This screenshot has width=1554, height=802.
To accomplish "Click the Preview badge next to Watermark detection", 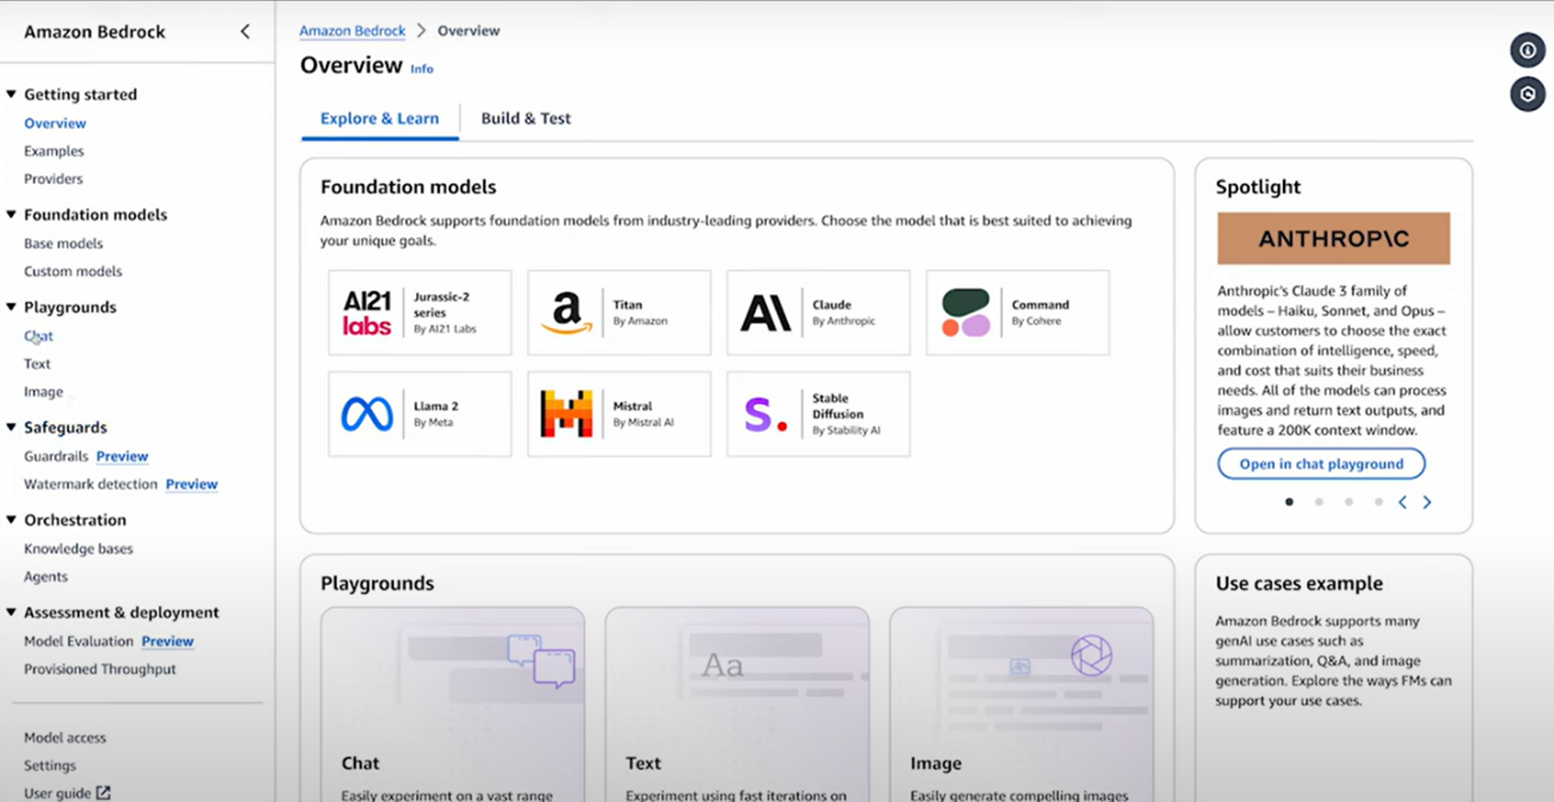I will coord(191,484).
